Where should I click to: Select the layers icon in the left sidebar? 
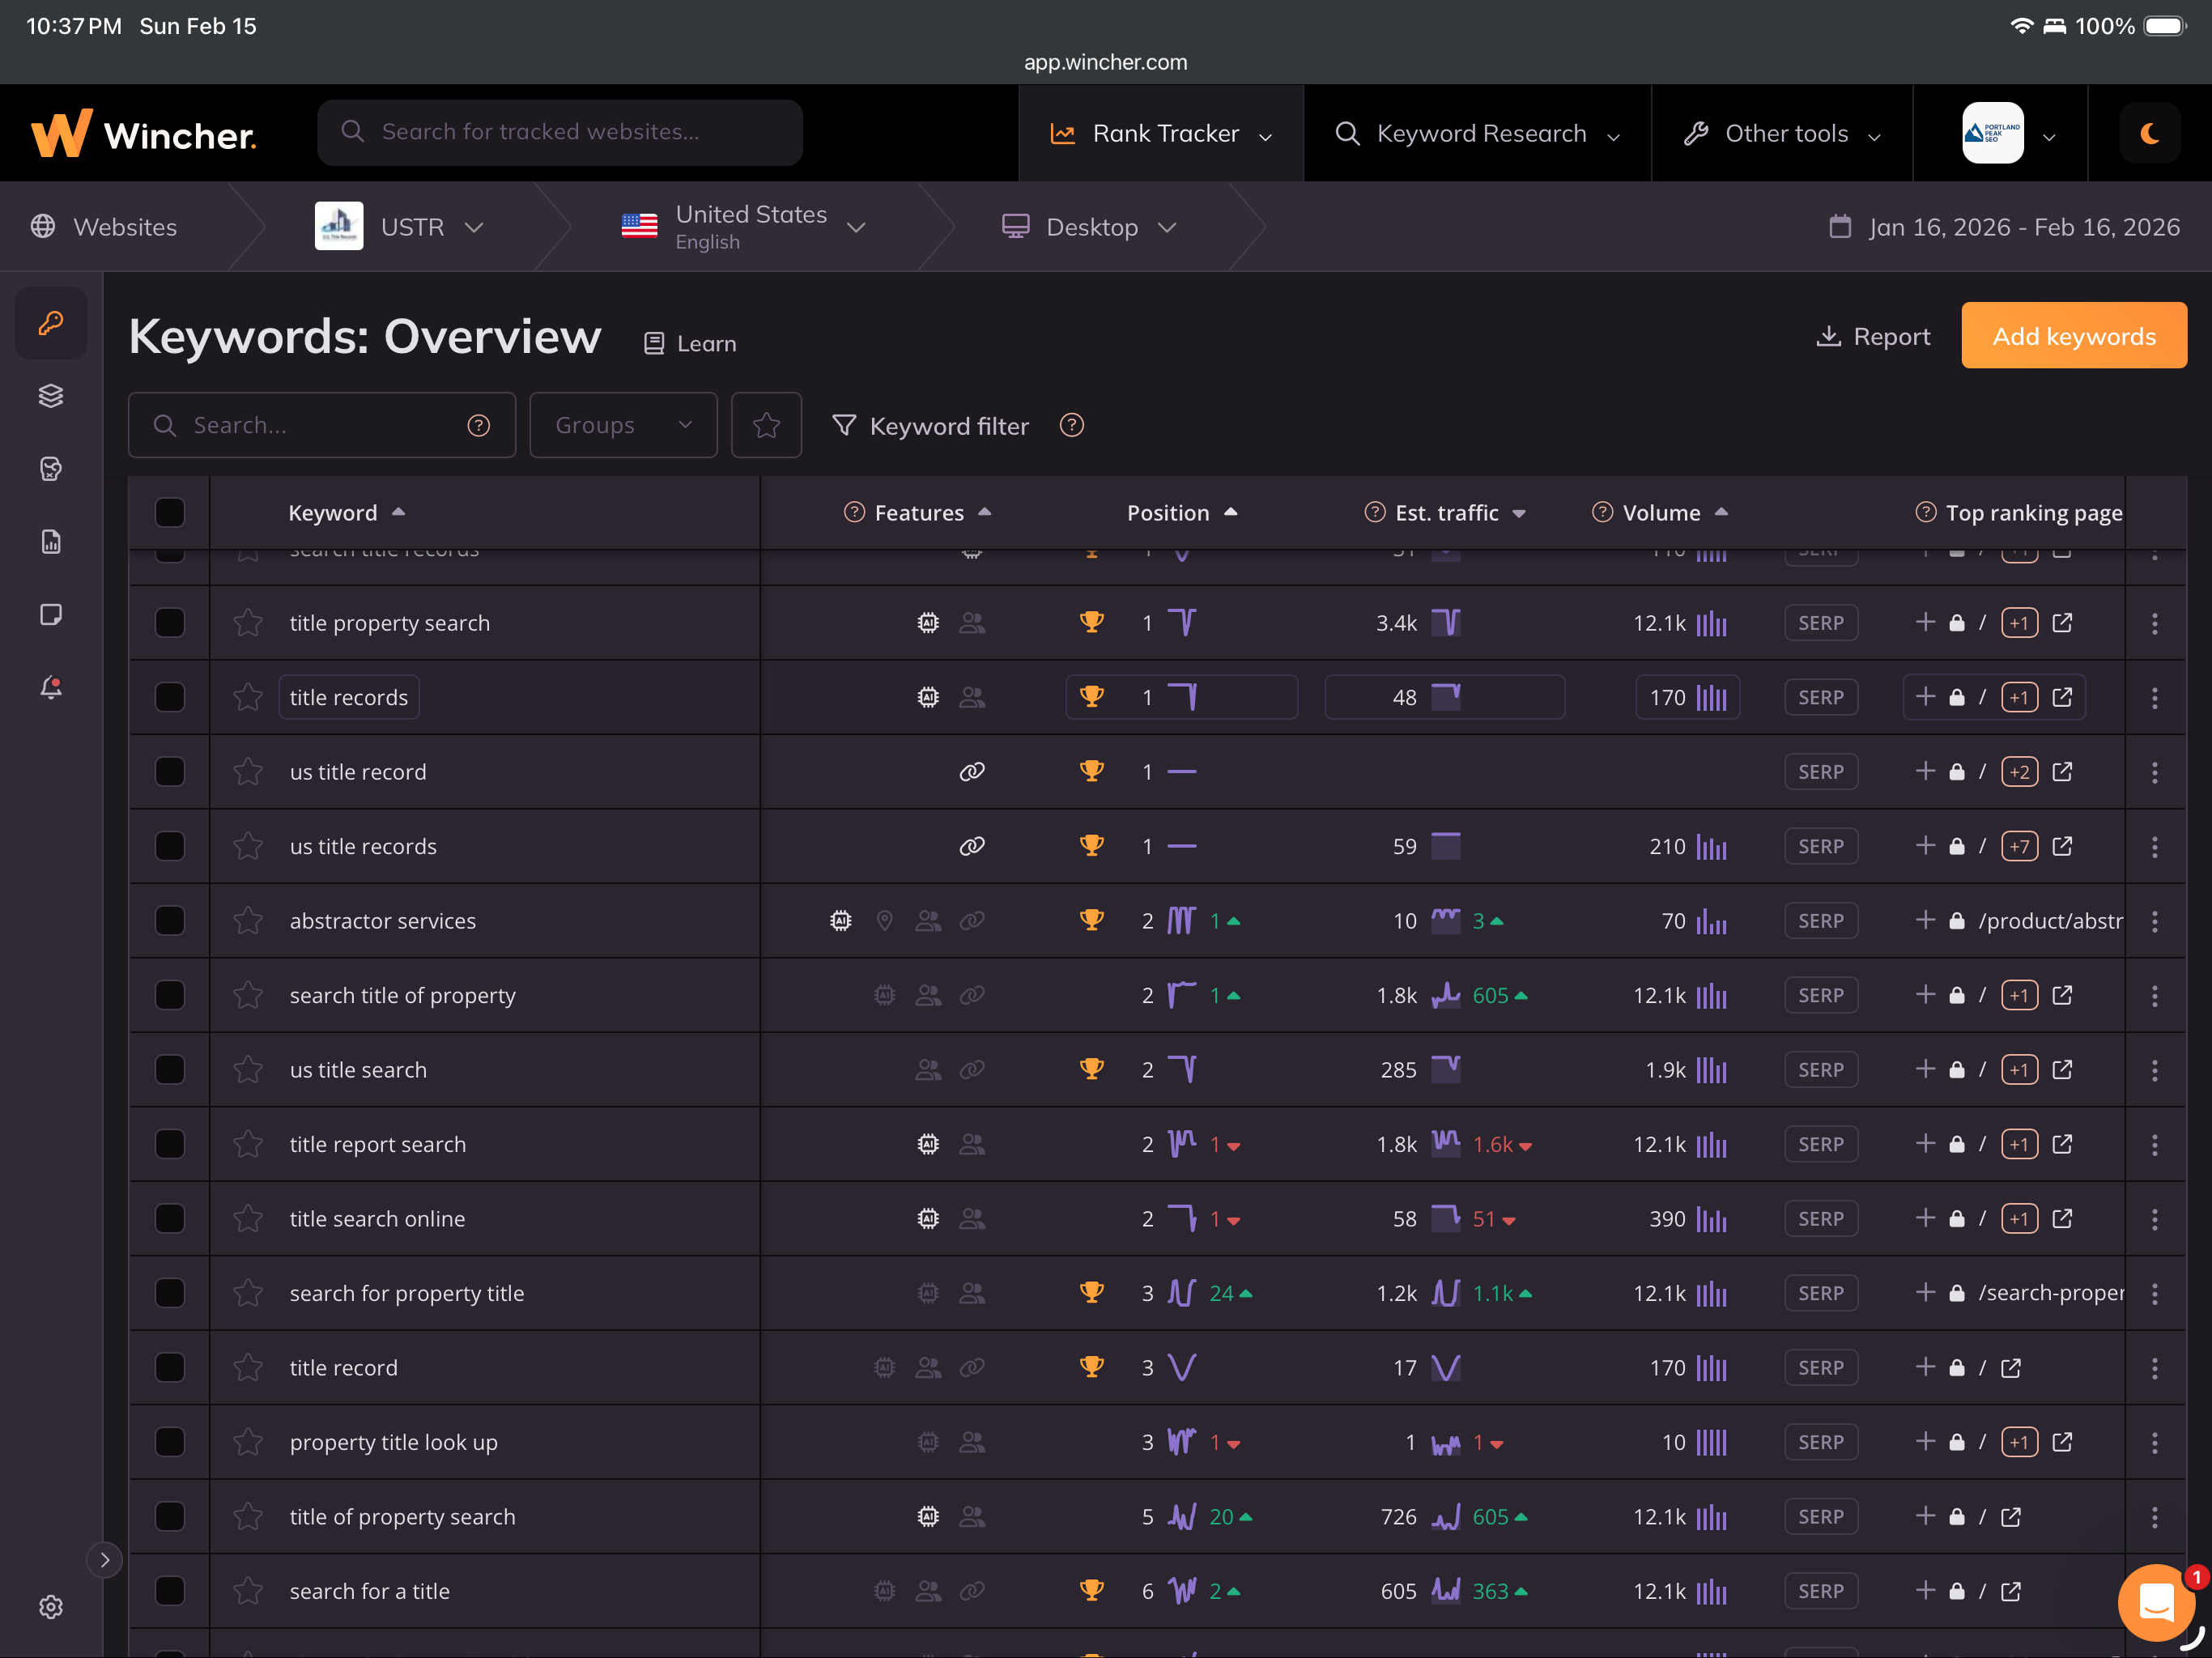click(x=50, y=395)
